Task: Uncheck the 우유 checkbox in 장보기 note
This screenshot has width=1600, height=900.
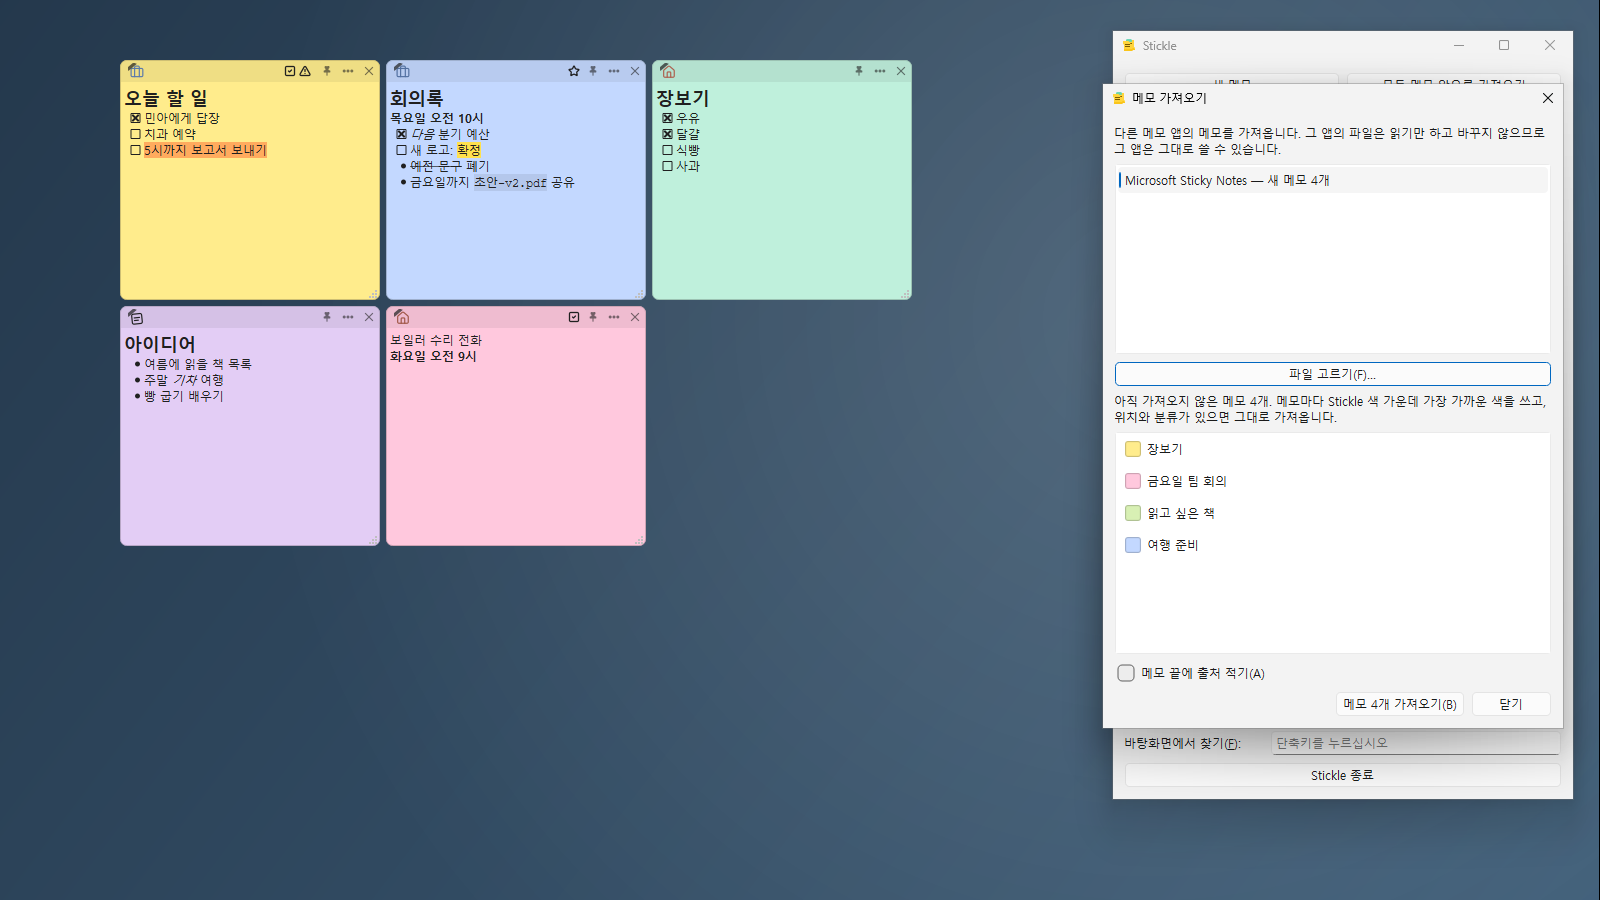Action: click(x=667, y=118)
